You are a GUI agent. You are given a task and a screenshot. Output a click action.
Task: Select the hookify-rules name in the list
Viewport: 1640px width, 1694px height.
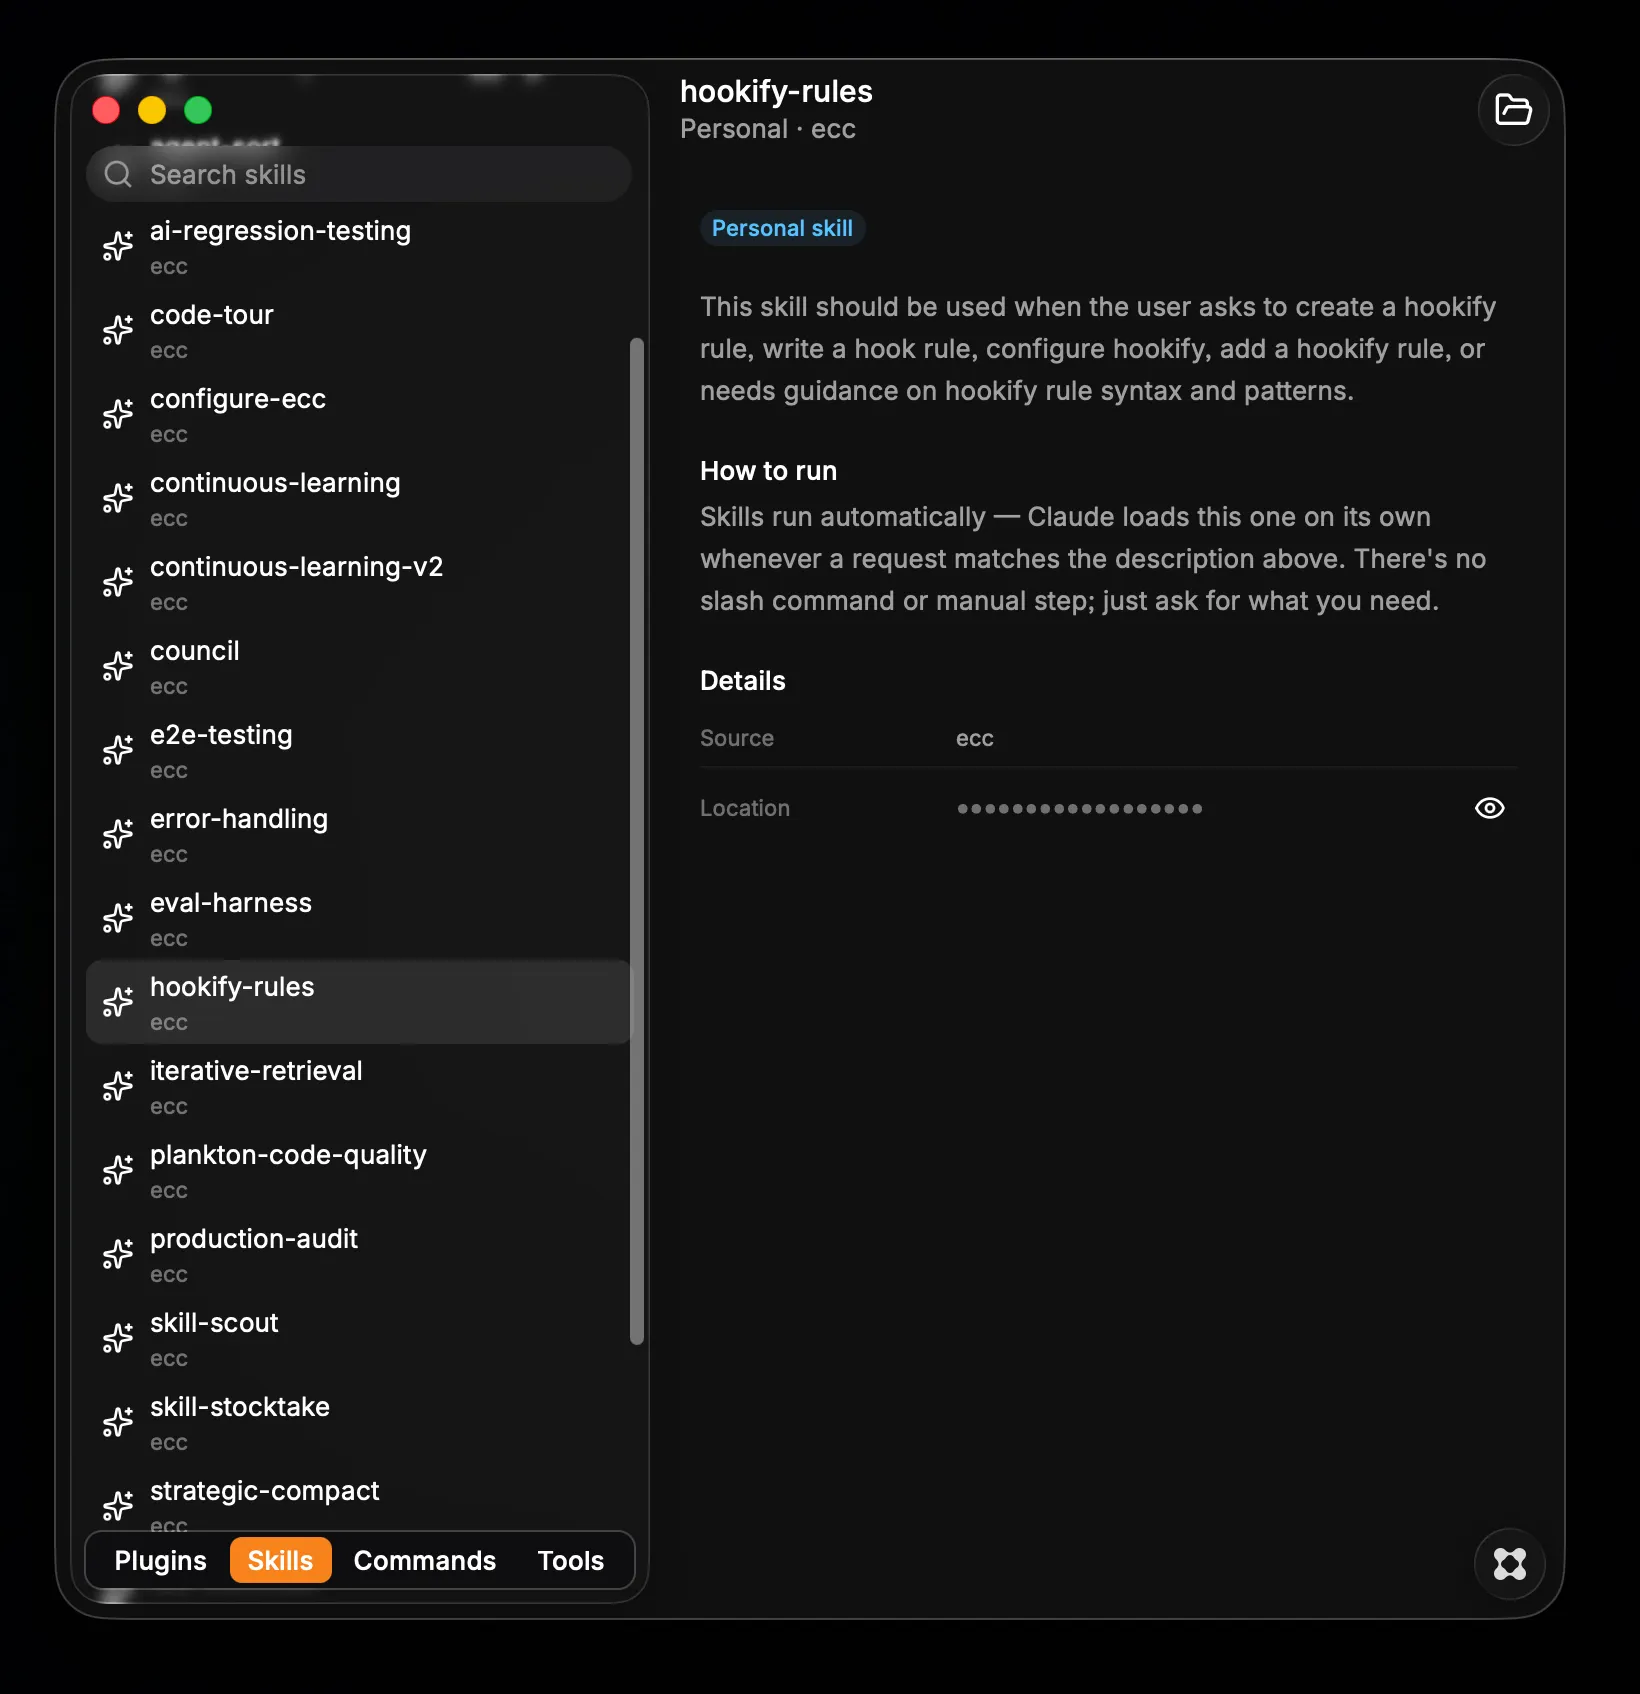[x=232, y=987]
